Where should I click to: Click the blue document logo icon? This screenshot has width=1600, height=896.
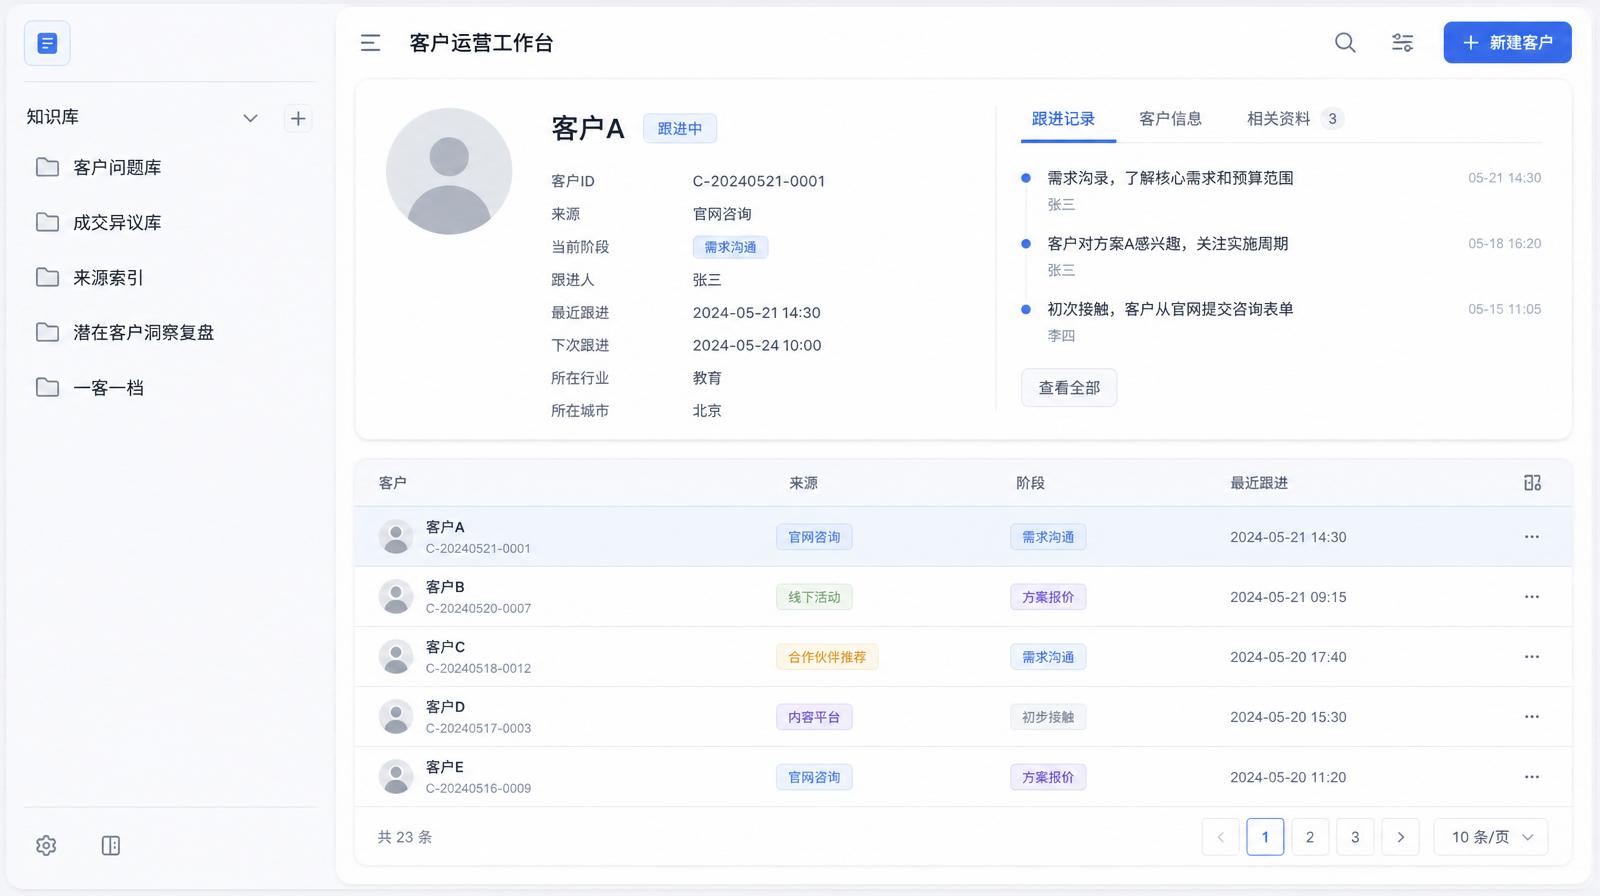point(47,43)
